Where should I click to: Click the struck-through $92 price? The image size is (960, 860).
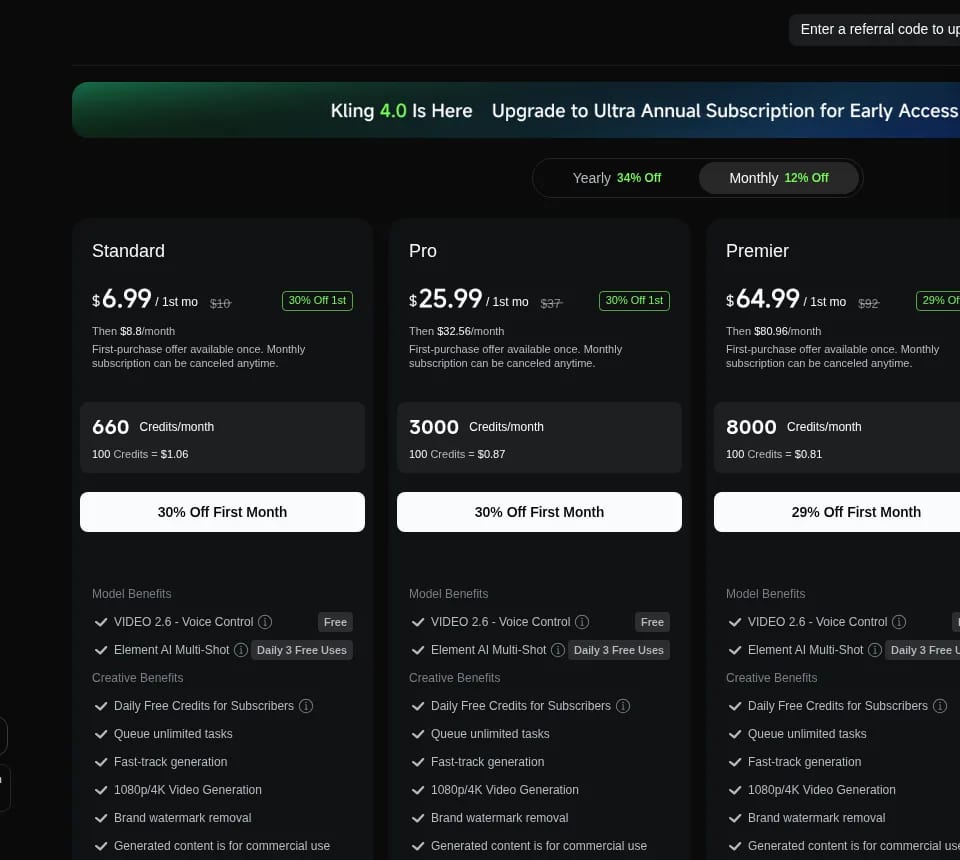coord(868,303)
